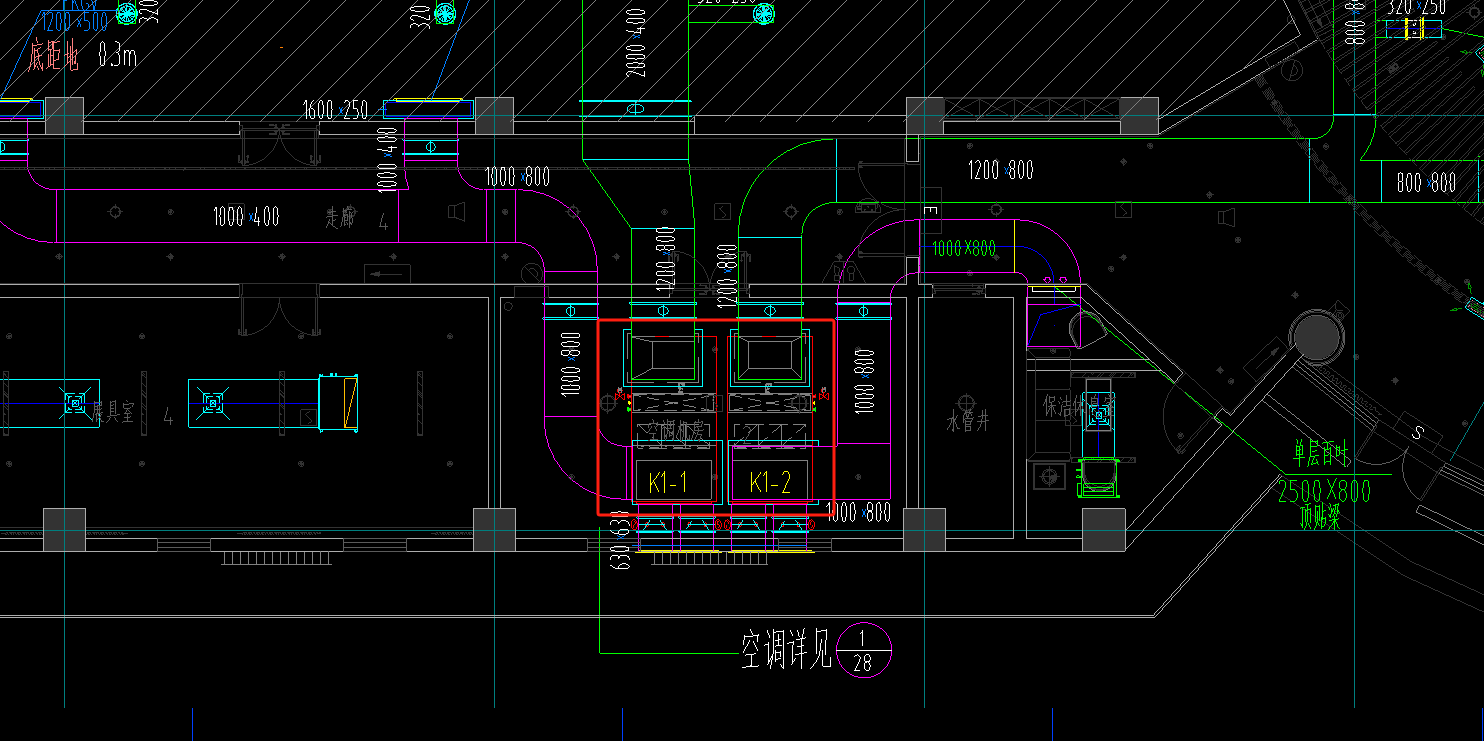The height and width of the screenshot is (741, 1484).
Task: Click the floor drain symbol beside green equipment
Action: tap(1048, 476)
